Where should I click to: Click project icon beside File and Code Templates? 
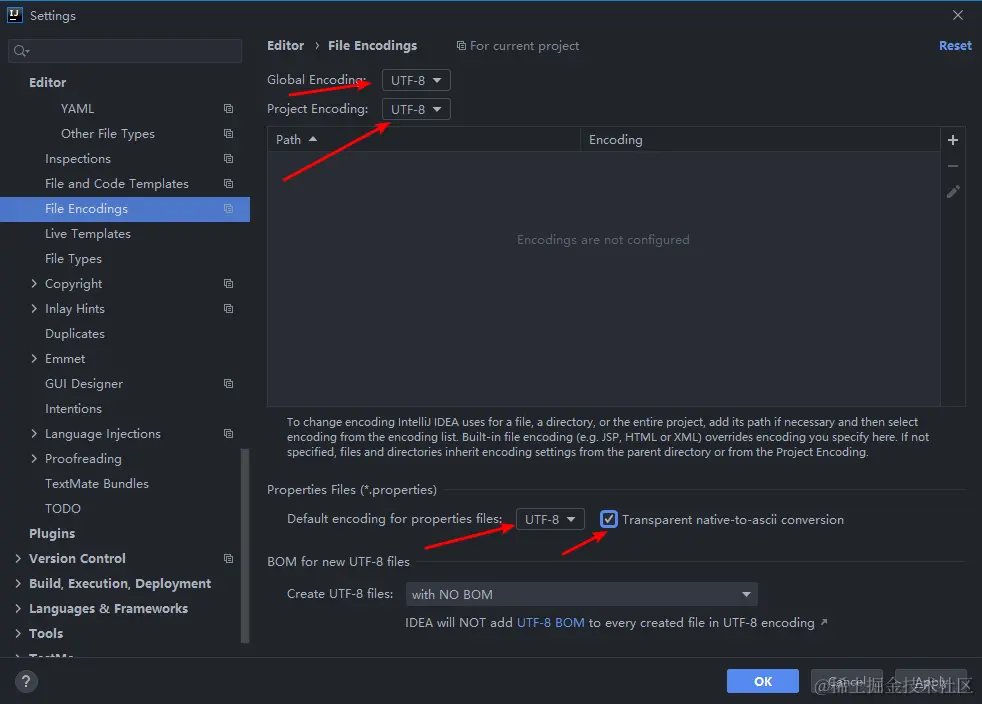point(229,184)
